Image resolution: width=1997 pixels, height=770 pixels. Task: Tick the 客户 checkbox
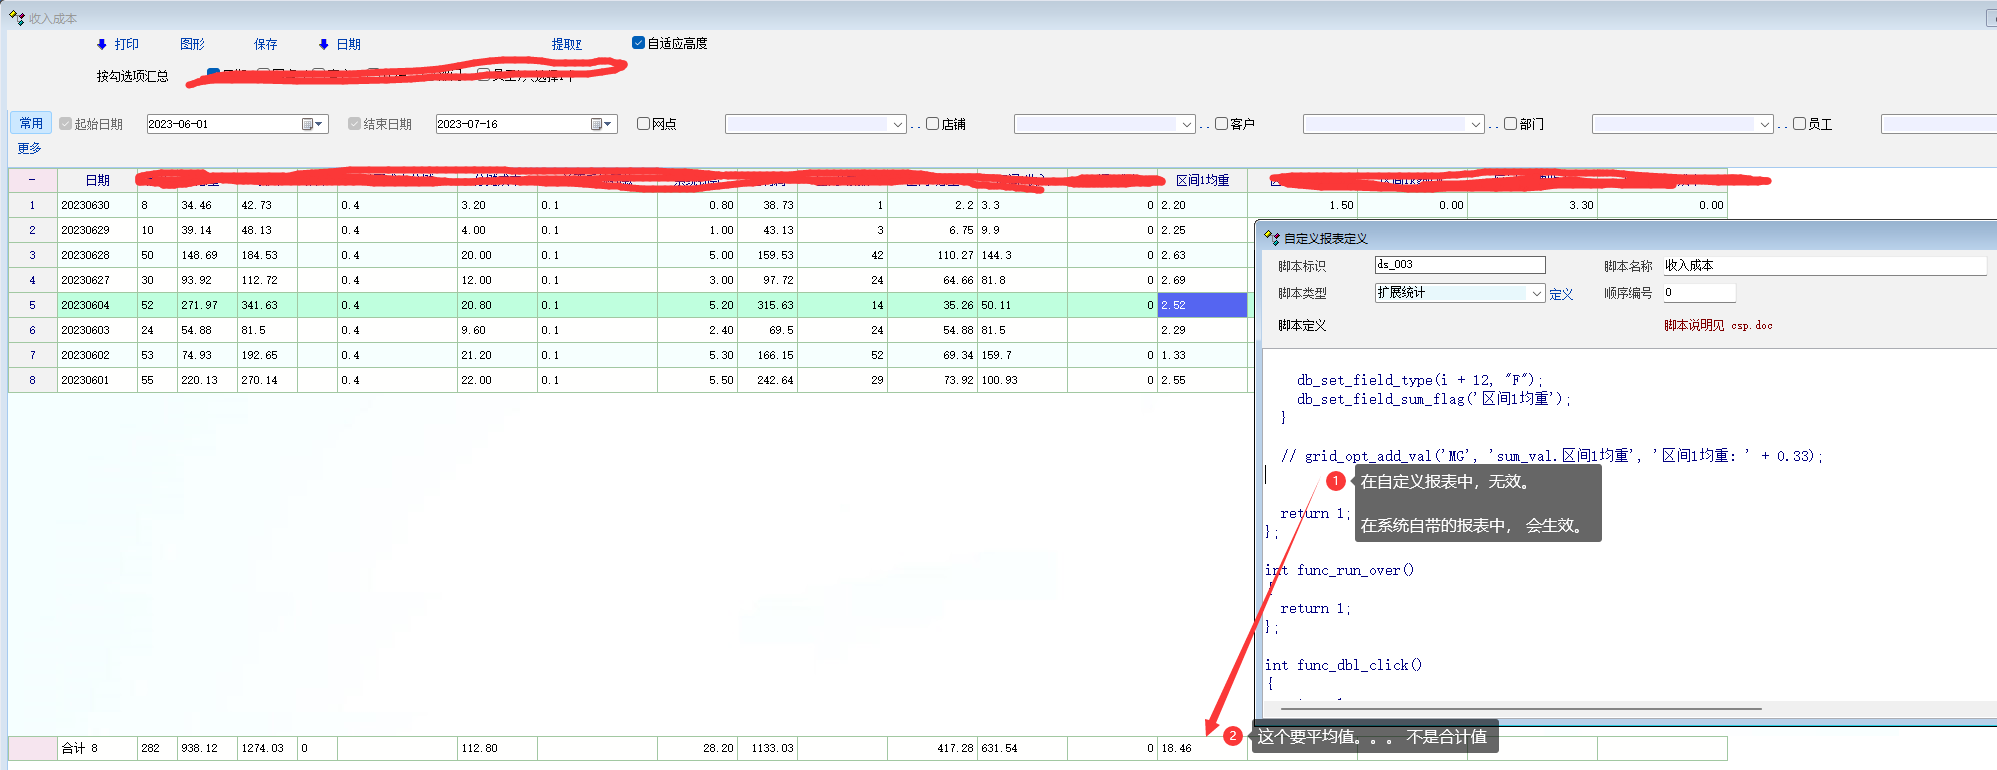coord(1221,124)
